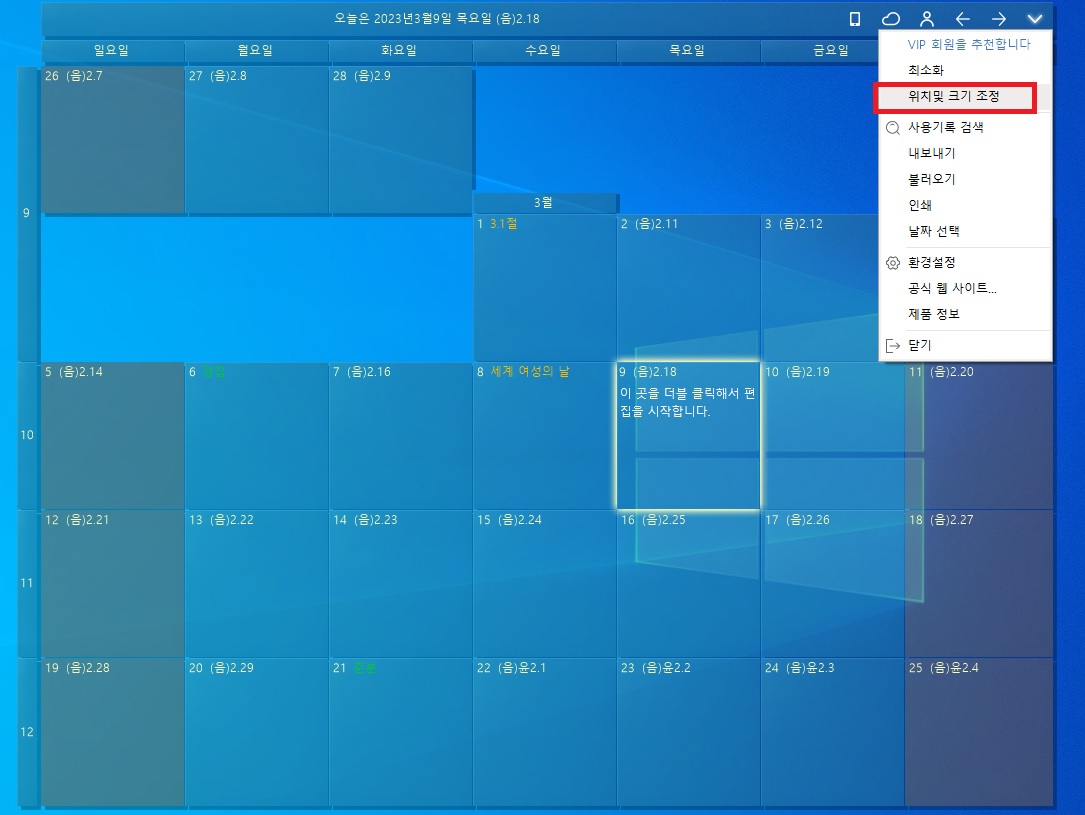Select the March 12 day cell
1085x815 pixels.
(x=113, y=584)
